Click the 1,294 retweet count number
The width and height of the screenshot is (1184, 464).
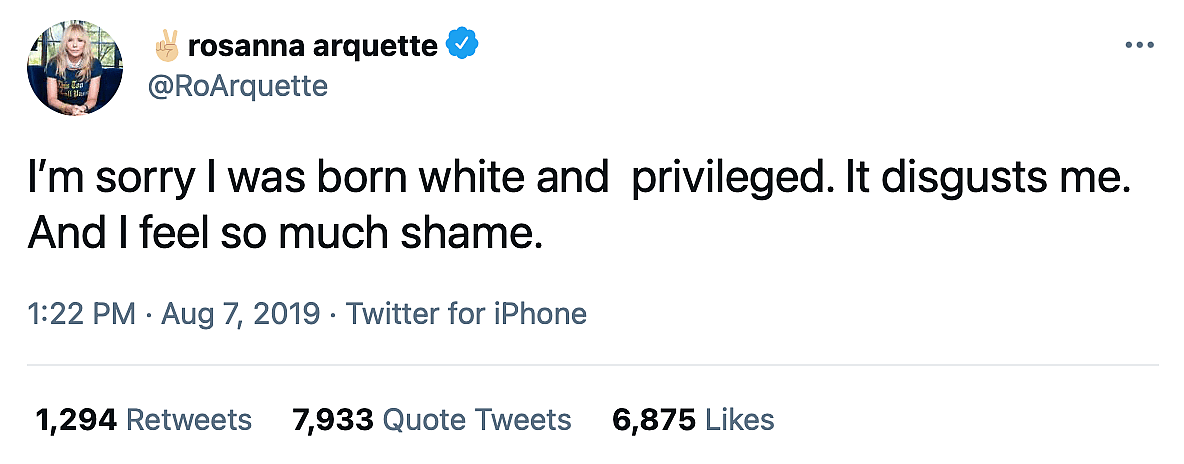click(x=77, y=419)
